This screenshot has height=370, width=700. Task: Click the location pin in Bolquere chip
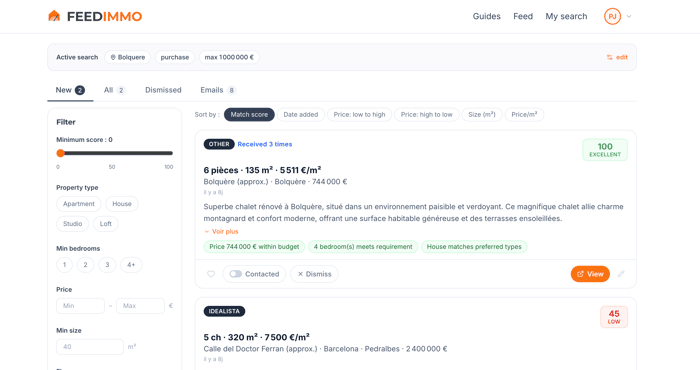pos(113,57)
